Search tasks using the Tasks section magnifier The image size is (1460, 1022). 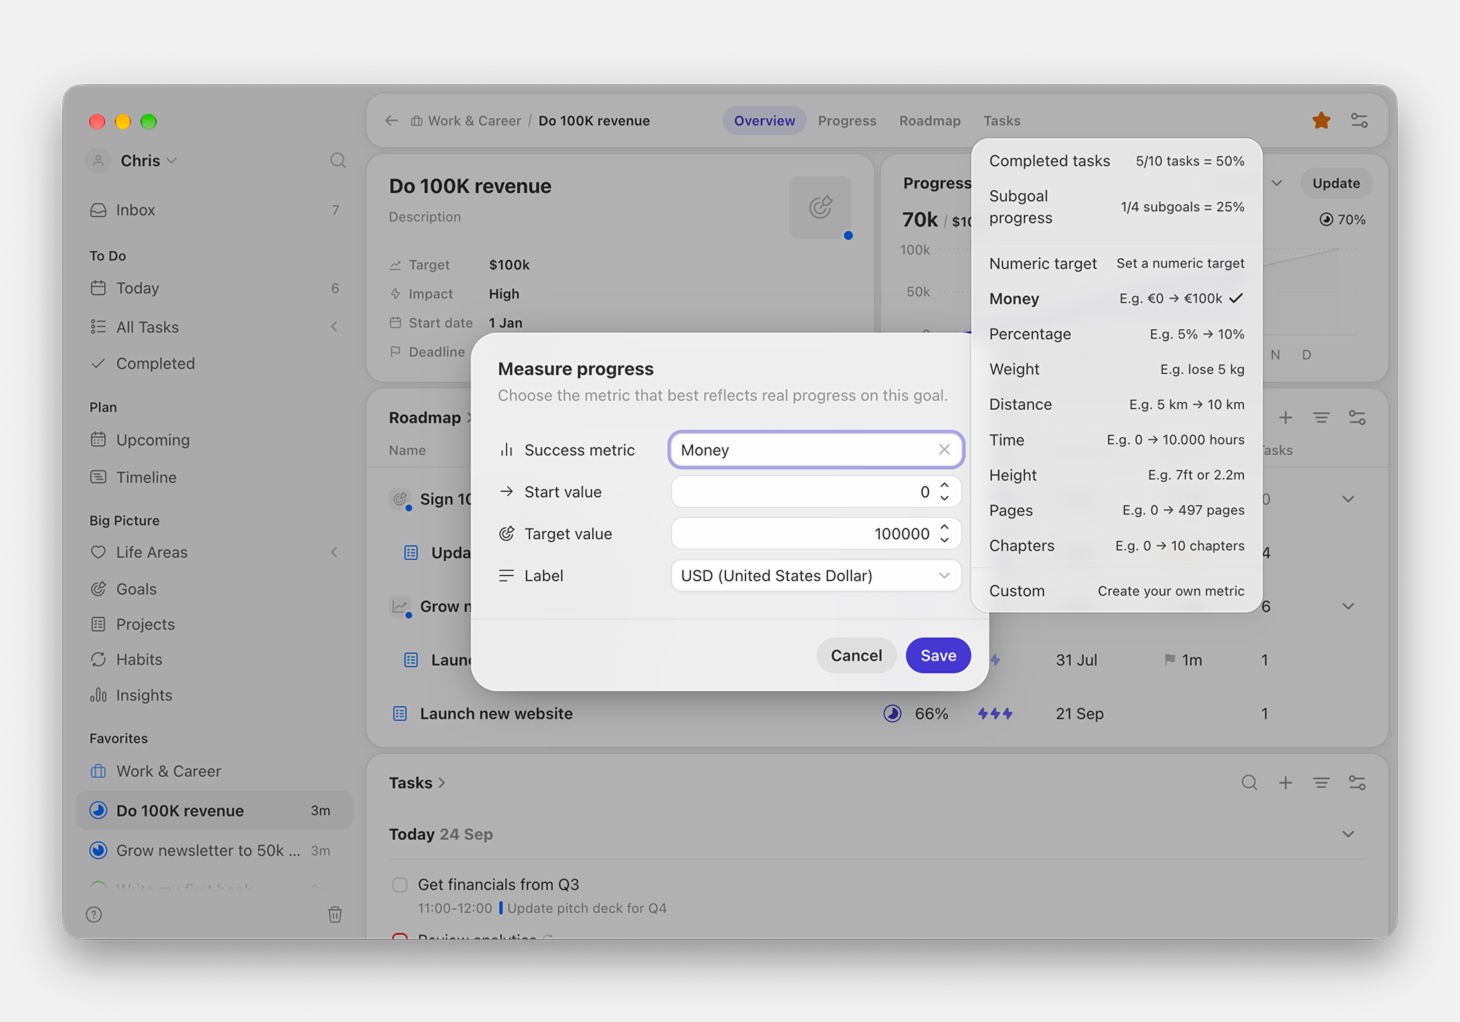tap(1249, 783)
